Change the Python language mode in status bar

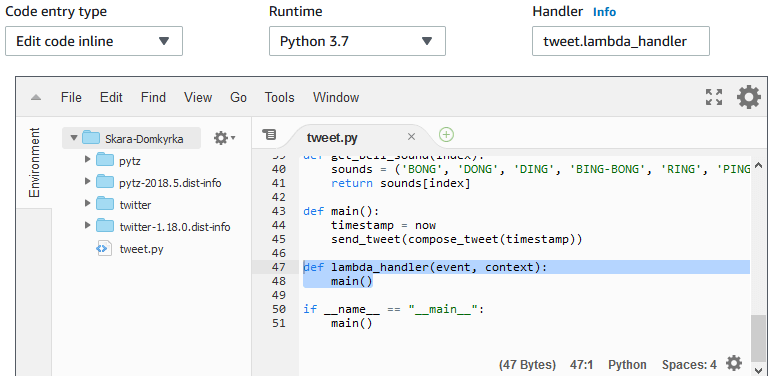[627, 365]
